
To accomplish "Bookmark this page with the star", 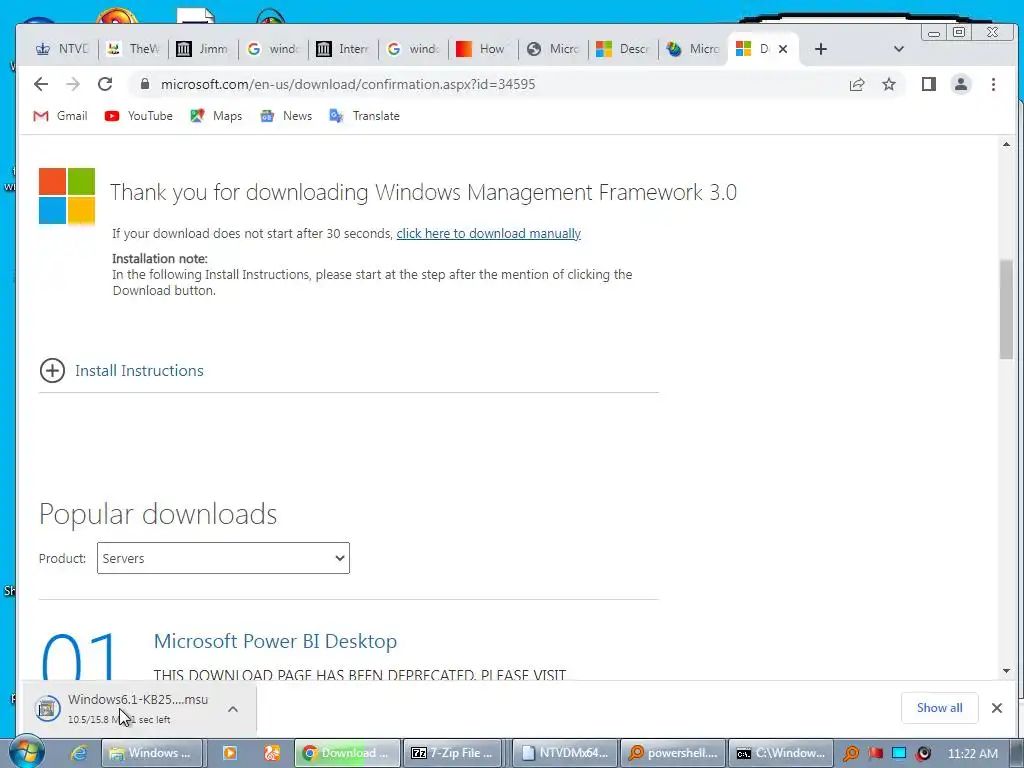I will [889, 84].
